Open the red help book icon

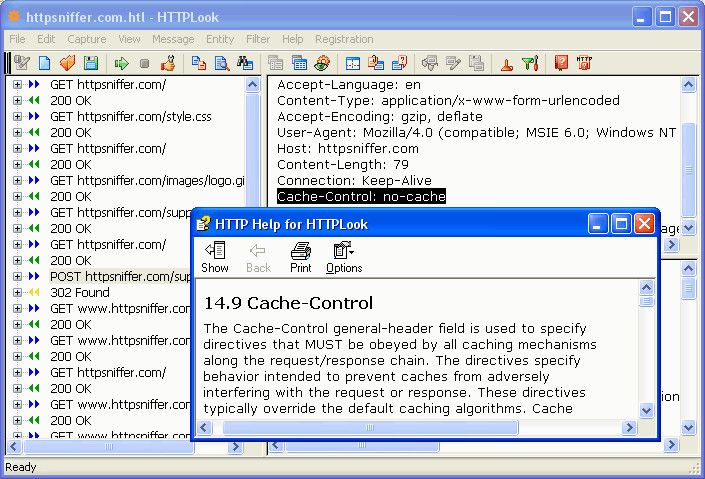[x=561, y=63]
